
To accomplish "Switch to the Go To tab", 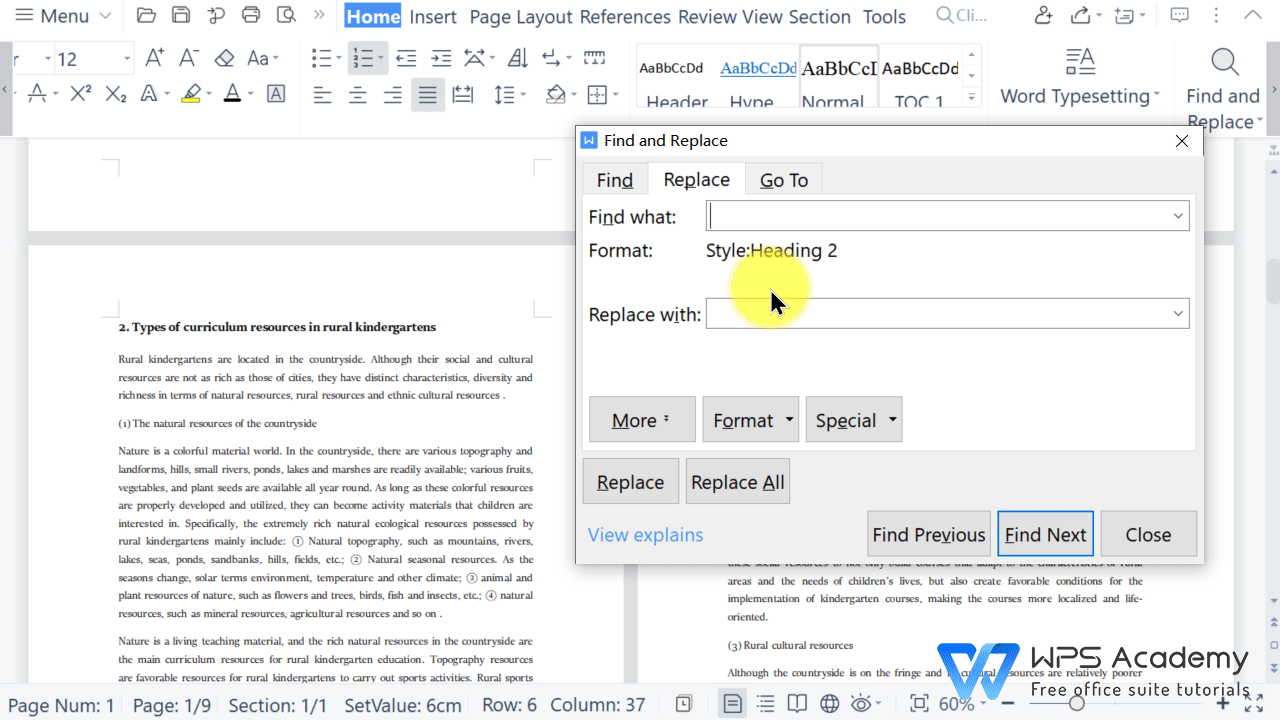I will [784, 179].
